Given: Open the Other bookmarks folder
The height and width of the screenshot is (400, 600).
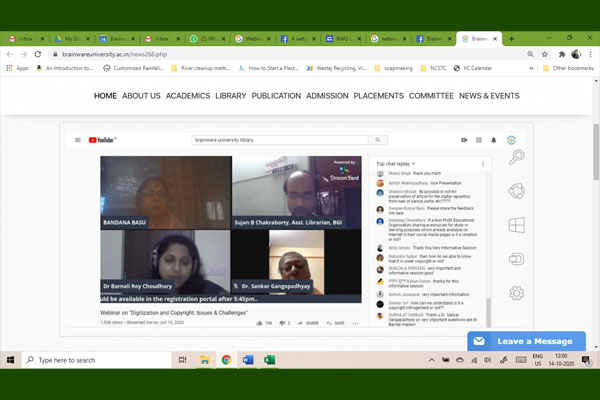Looking at the screenshot, I should pyautogui.click(x=568, y=68).
